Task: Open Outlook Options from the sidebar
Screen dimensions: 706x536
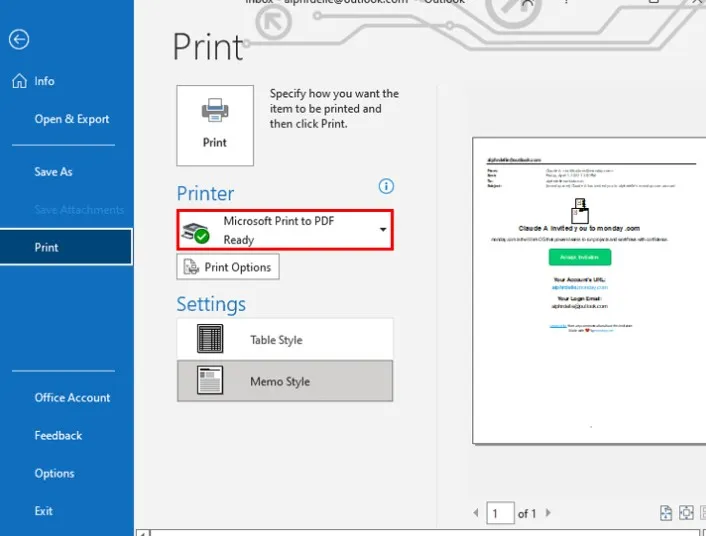Action: (54, 474)
